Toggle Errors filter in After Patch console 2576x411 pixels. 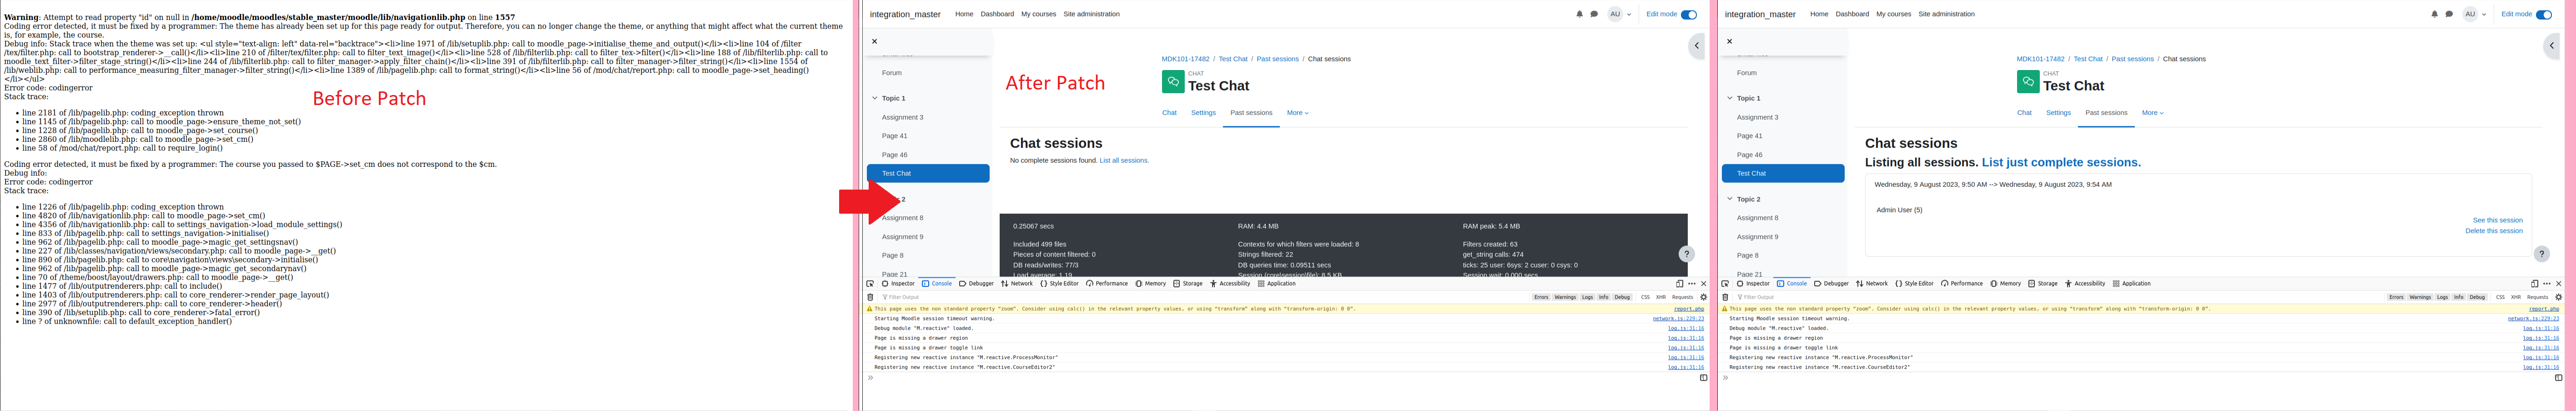(x=1541, y=297)
